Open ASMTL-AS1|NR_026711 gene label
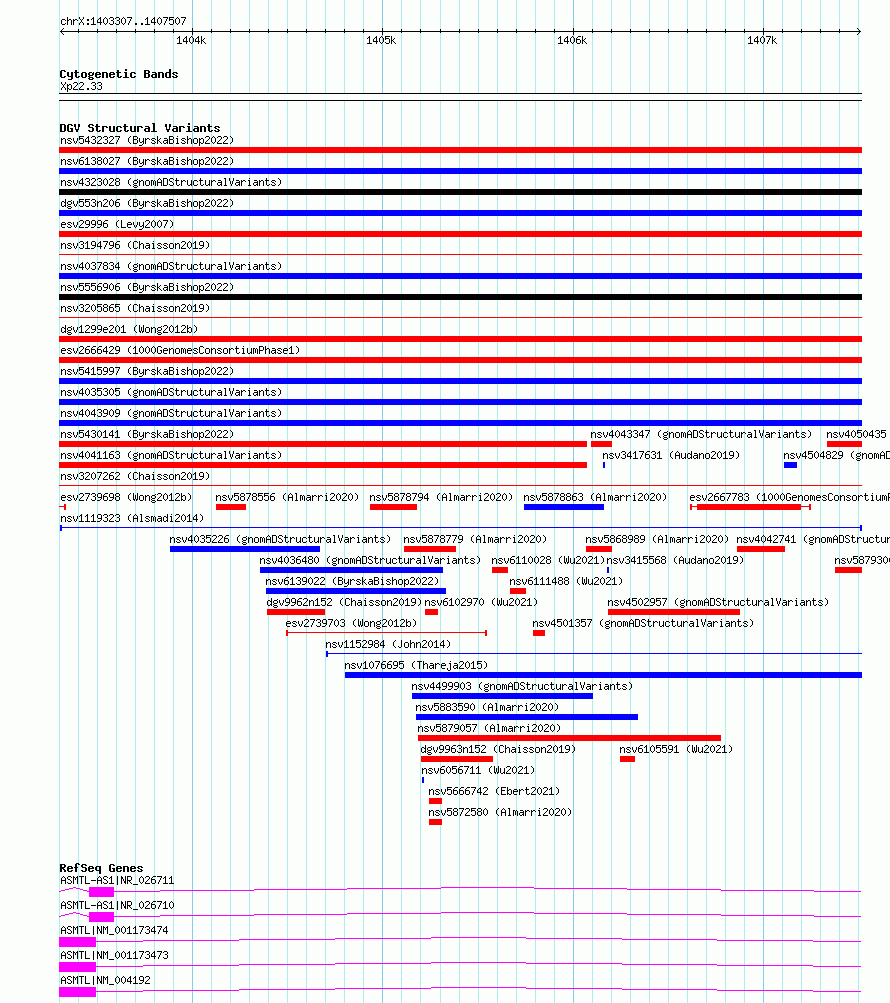Image resolution: width=890 pixels, height=1003 pixels. [x=117, y=880]
